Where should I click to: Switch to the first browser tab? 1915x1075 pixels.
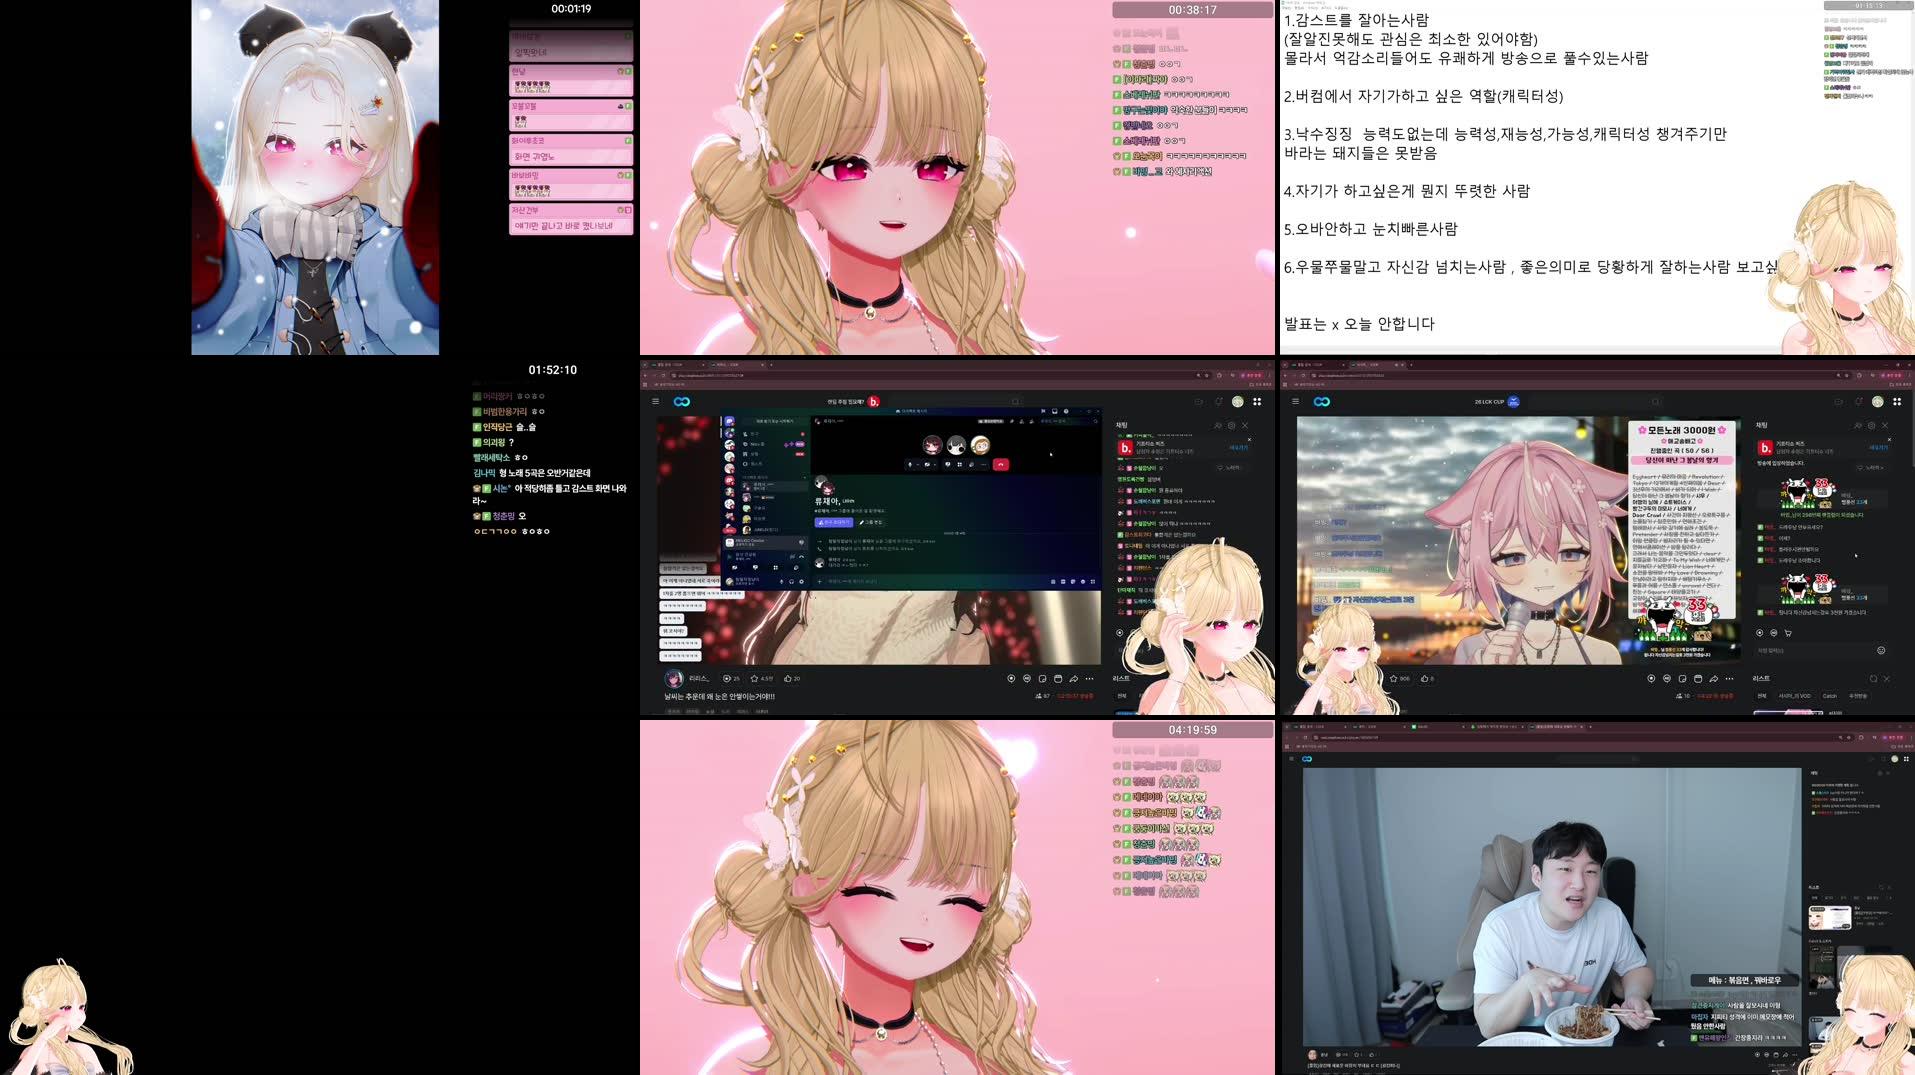click(x=667, y=364)
